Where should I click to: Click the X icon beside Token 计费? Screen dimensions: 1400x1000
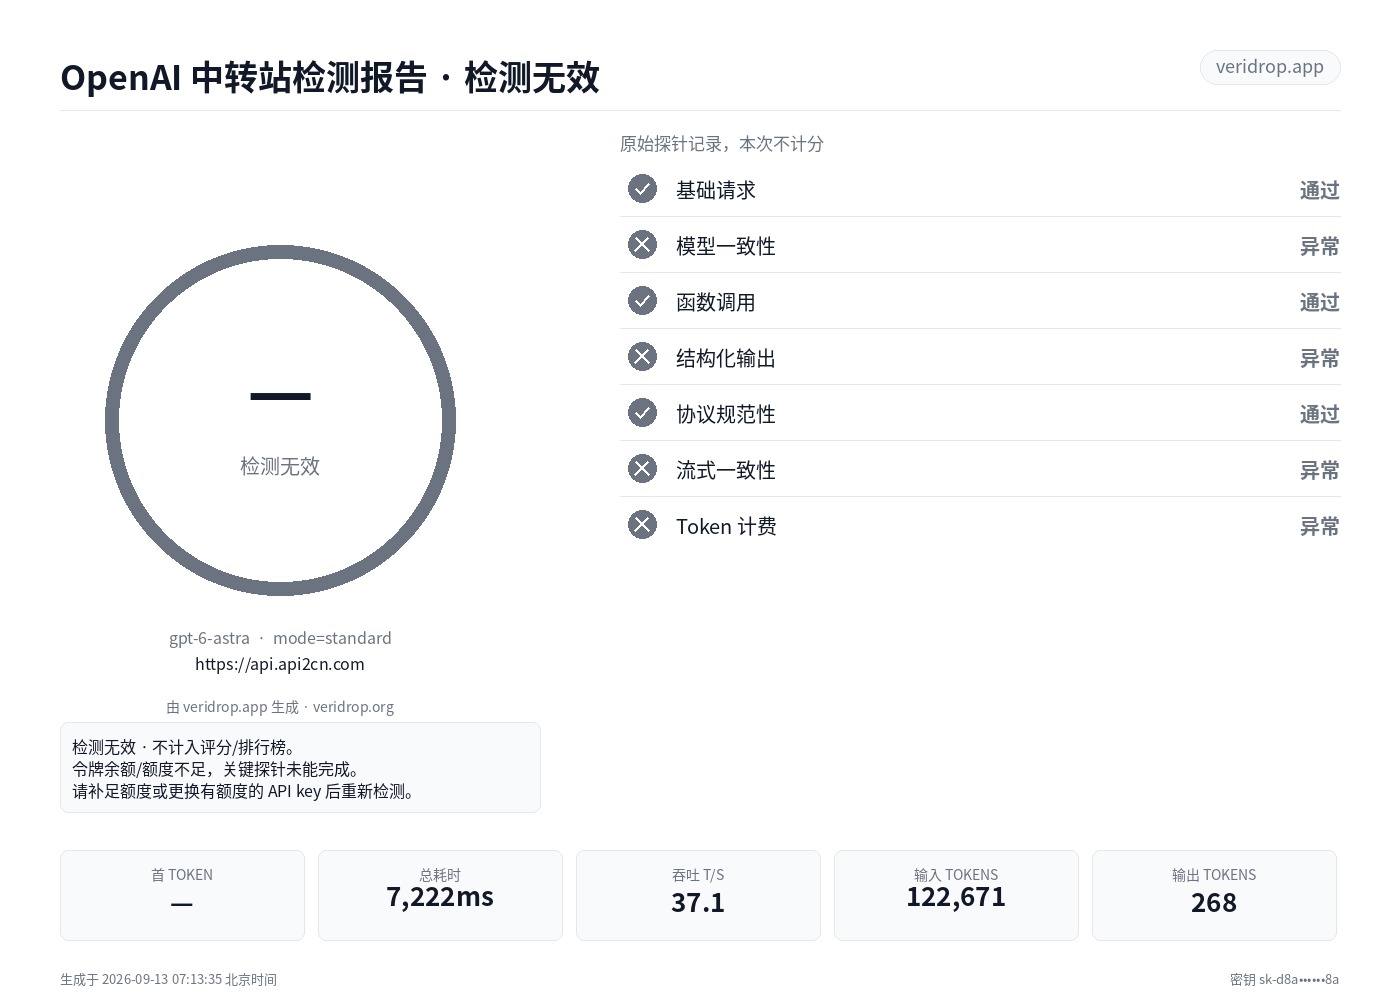(642, 525)
